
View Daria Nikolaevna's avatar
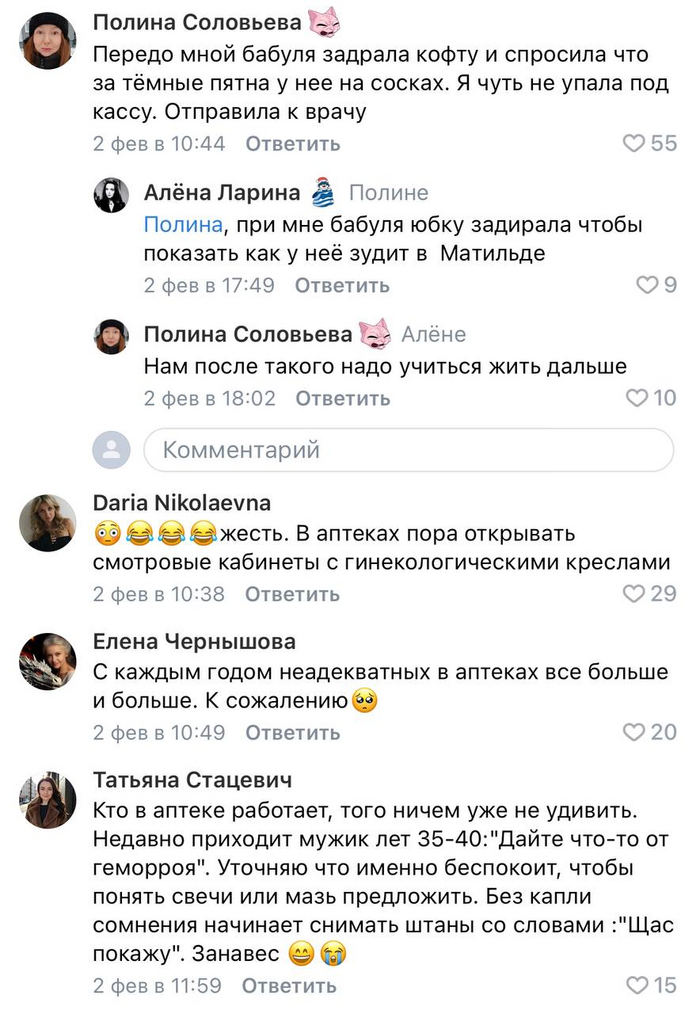coord(47,522)
